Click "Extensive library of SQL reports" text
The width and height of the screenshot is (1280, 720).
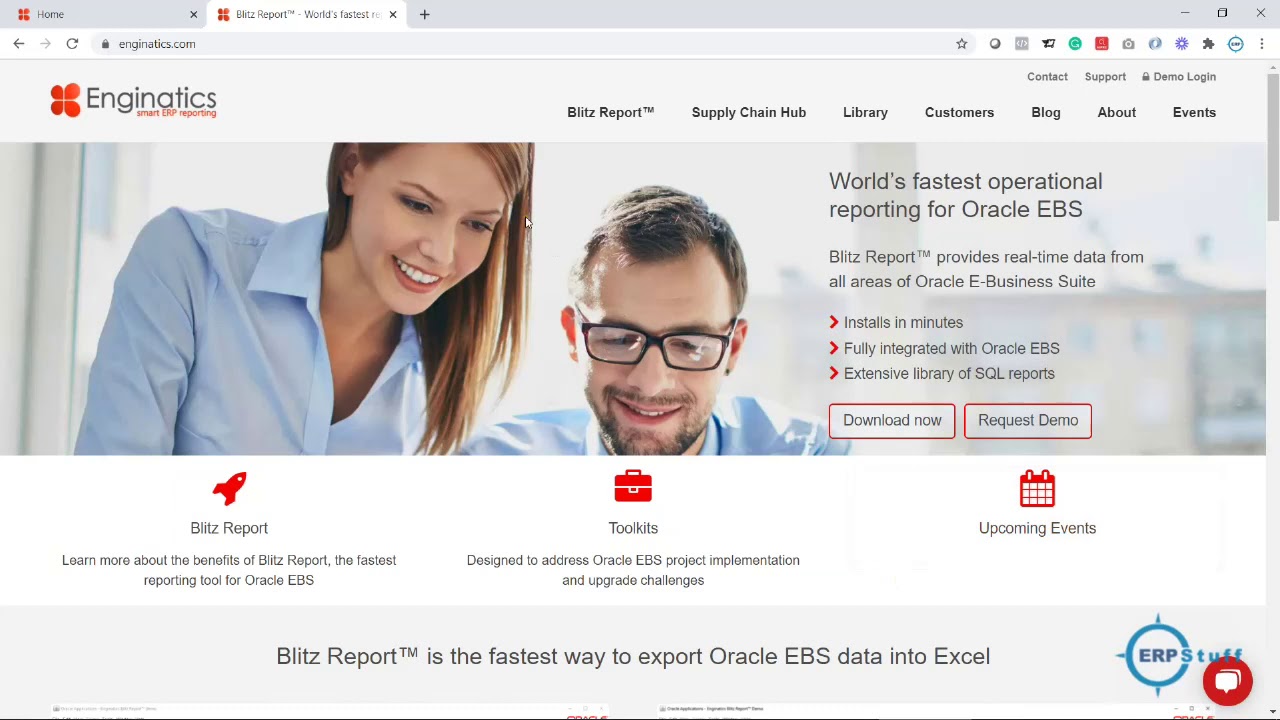click(x=949, y=373)
